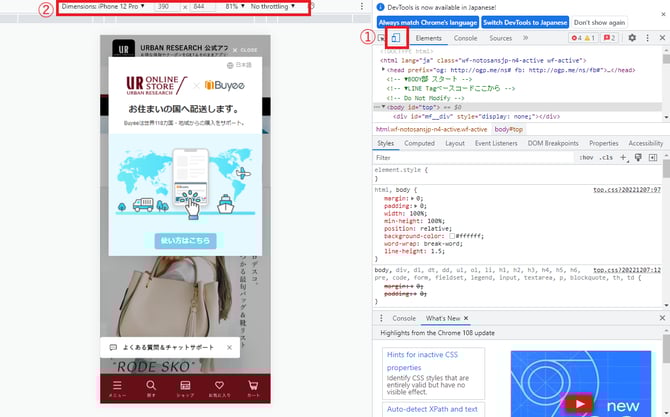This screenshot has width=670, height=417.
Task: Tap the search magnifier icon in page
Action: pos(151,385)
